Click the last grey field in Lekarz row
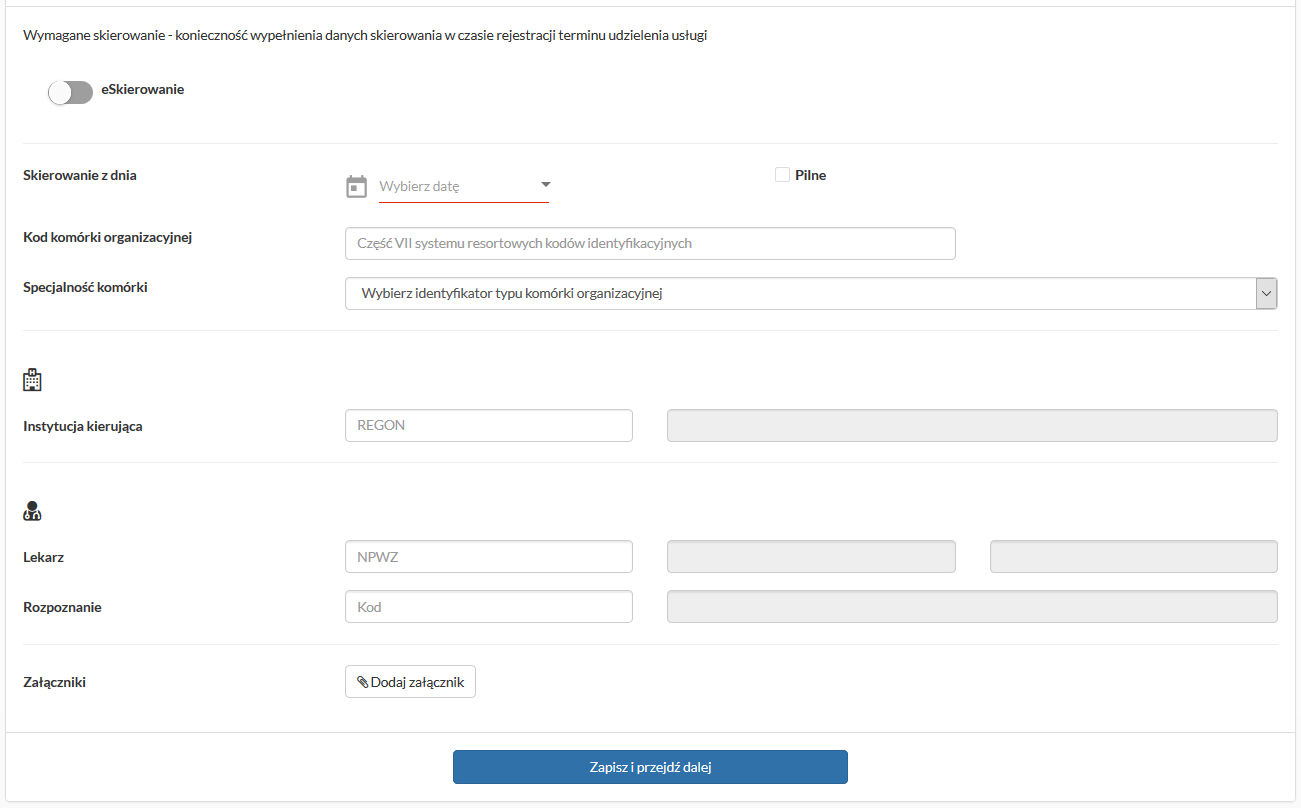1301x808 pixels. [x=1133, y=557]
